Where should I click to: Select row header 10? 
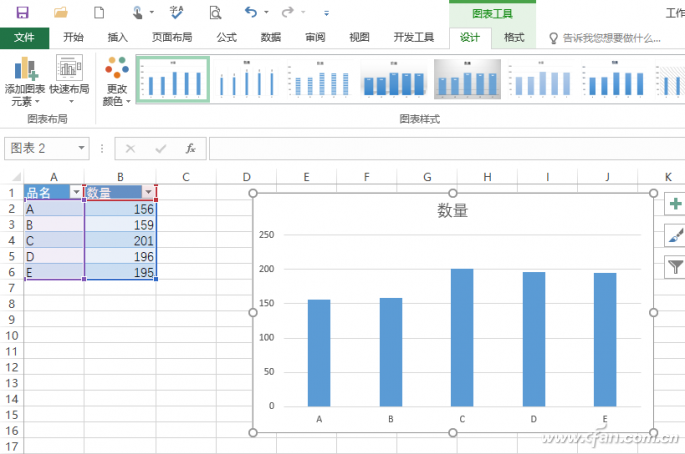coord(12,336)
